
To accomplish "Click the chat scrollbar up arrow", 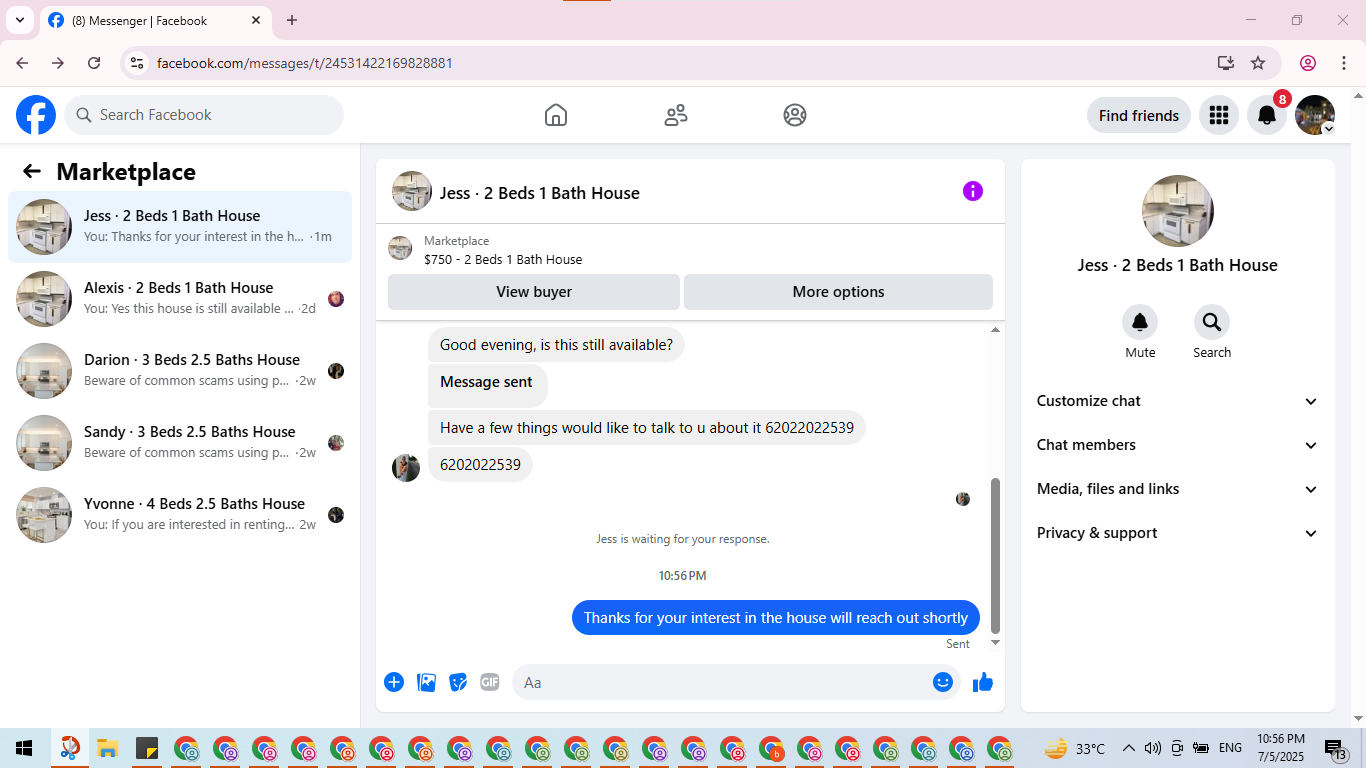I will point(995,330).
